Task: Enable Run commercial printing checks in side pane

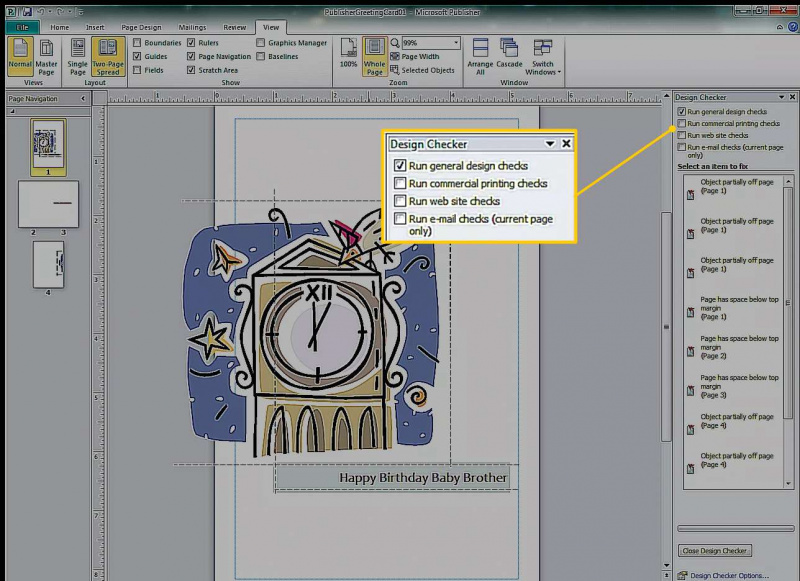Action: (x=681, y=123)
